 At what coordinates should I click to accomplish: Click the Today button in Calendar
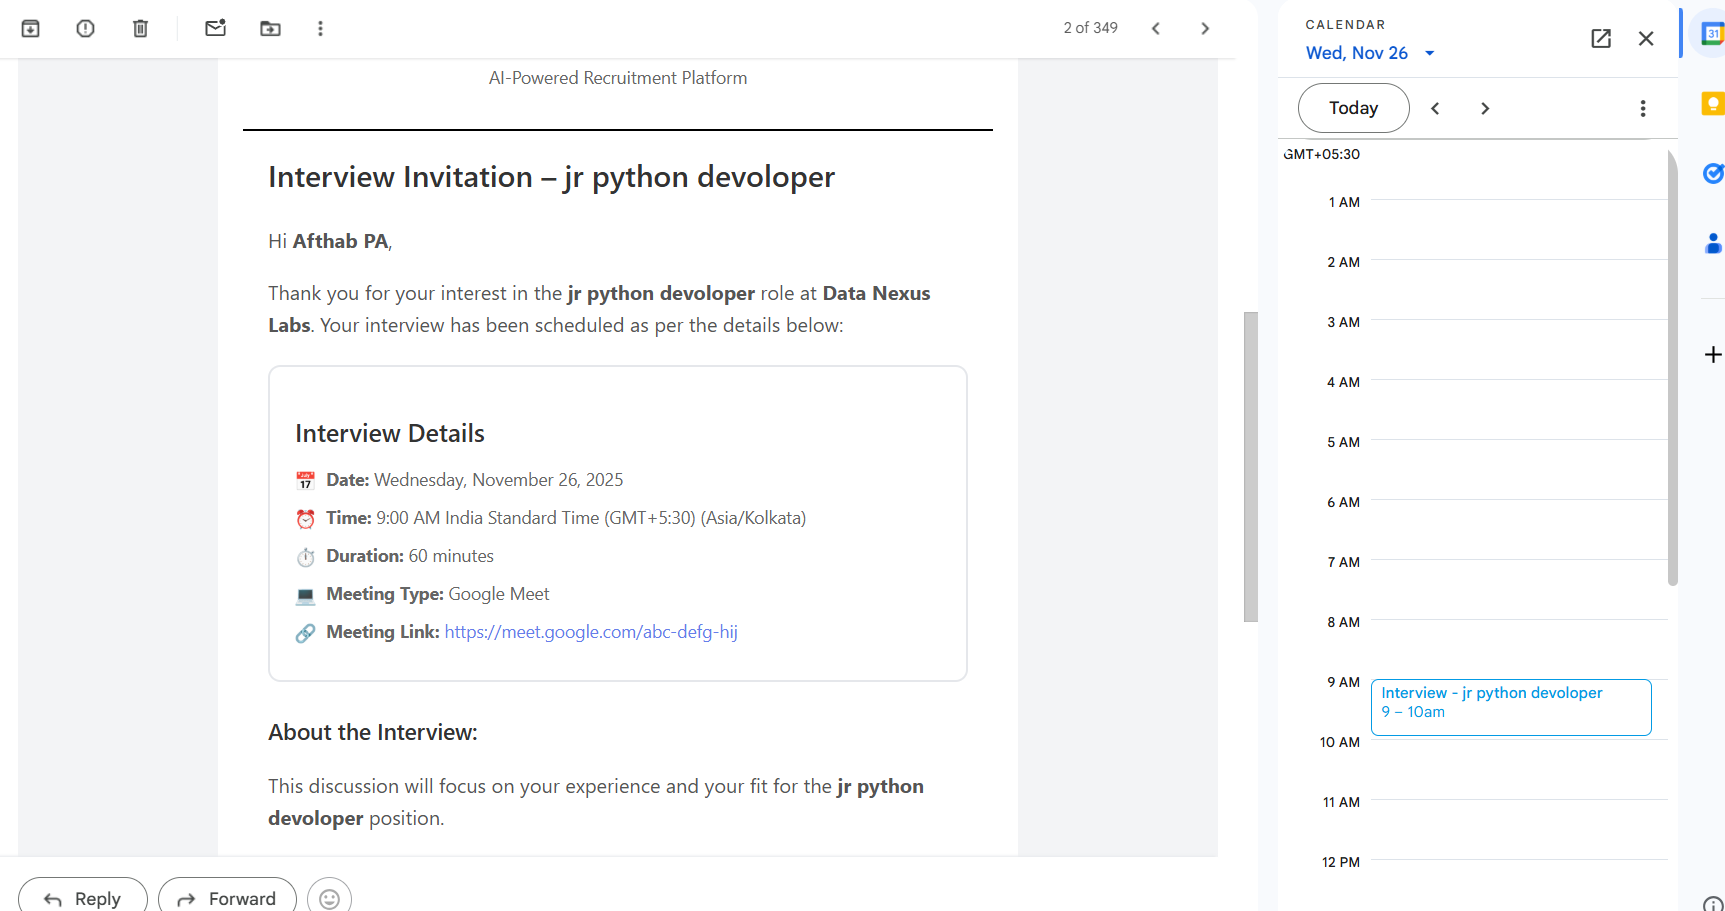point(1353,108)
